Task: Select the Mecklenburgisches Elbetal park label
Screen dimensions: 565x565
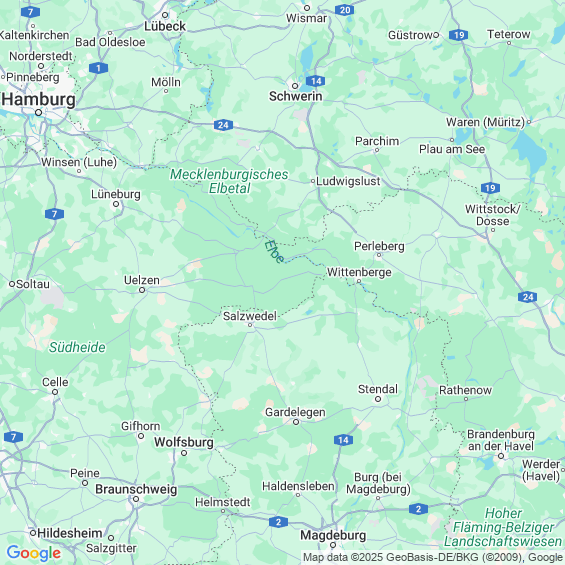Action: point(229,181)
